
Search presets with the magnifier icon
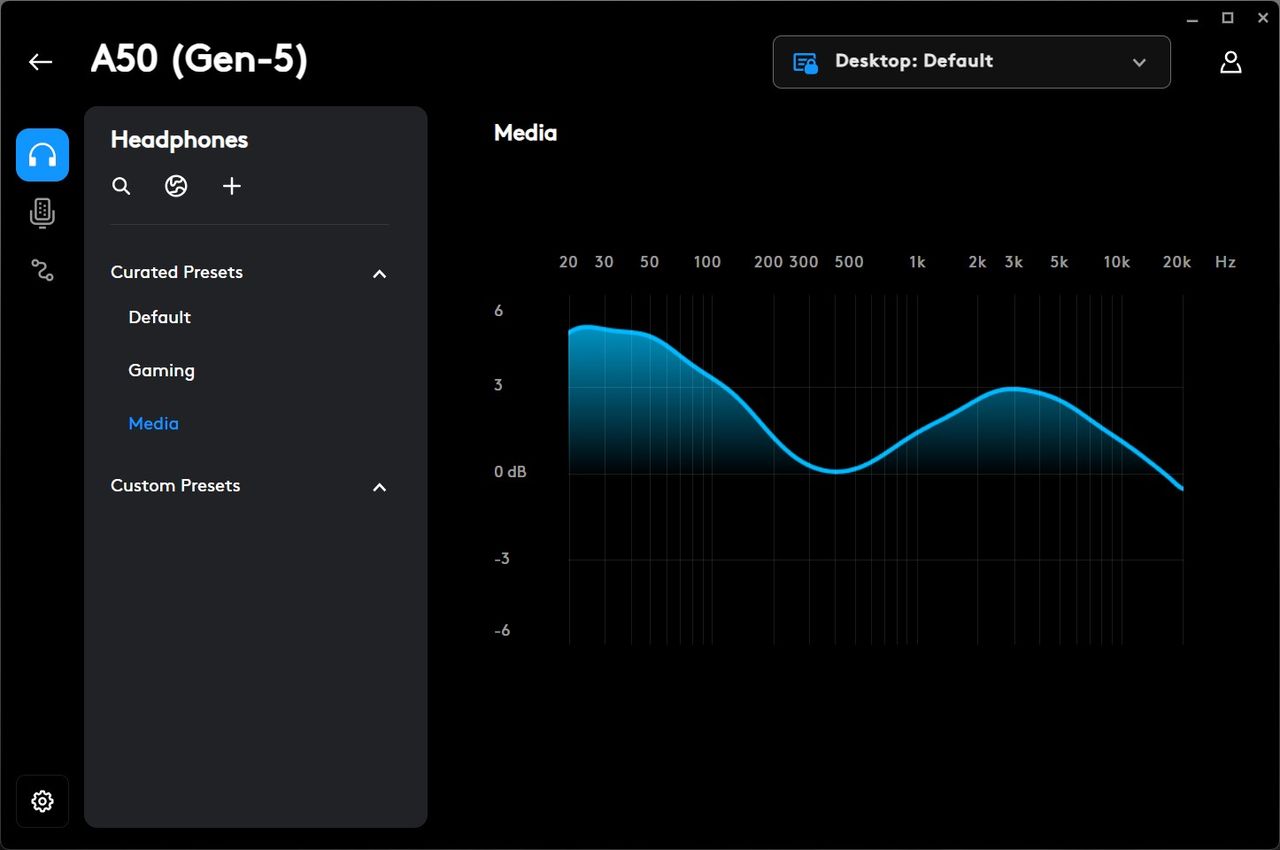(121, 186)
